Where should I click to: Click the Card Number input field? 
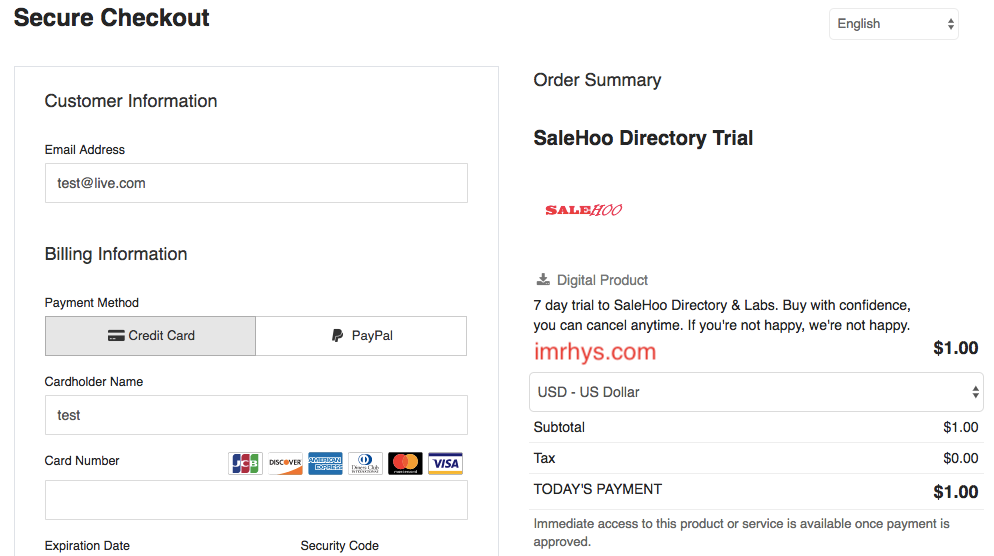pyautogui.click(x=256, y=500)
